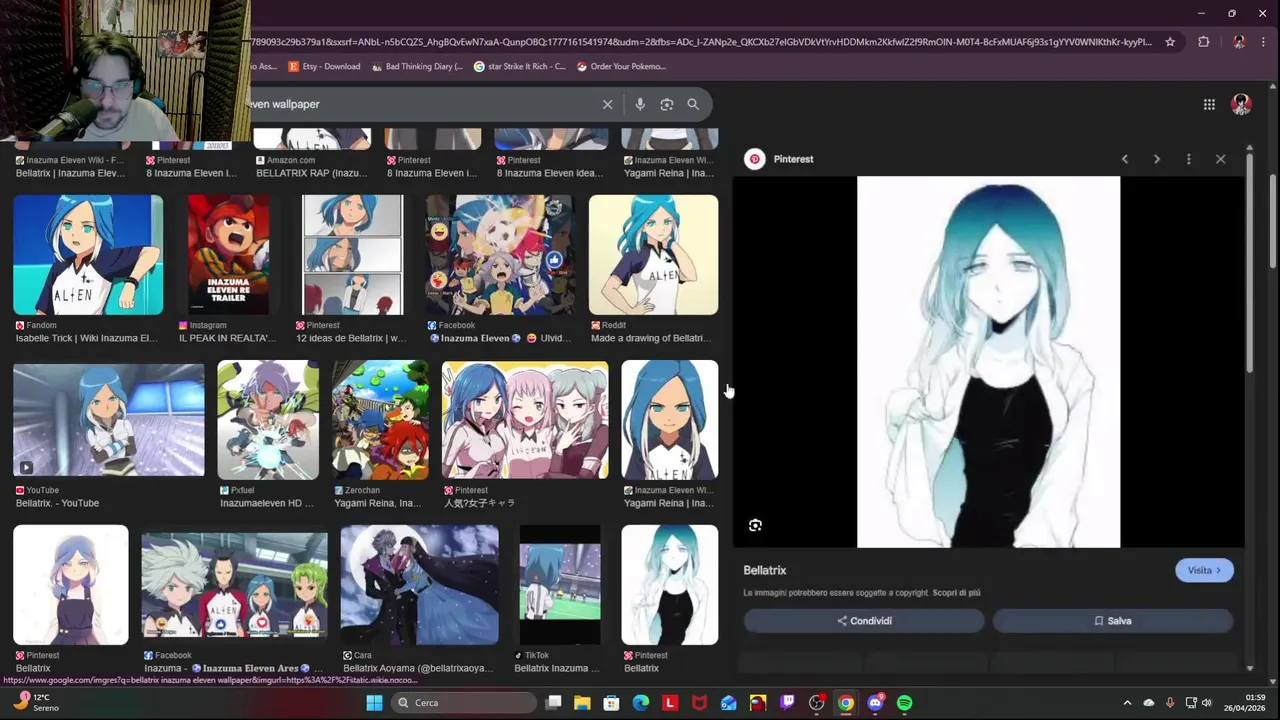The height and width of the screenshot is (720, 1280).
Task: Open star Strike It Rich bookmark
Action: (x=520, y=66)
